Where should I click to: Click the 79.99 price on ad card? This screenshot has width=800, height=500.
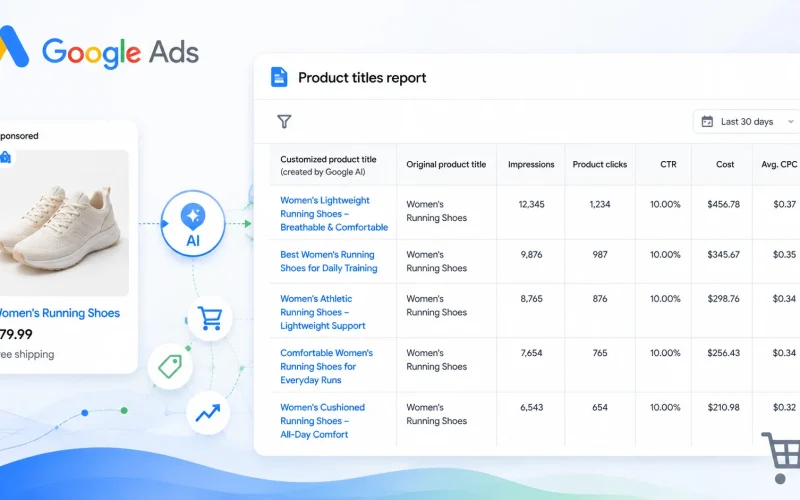pyautogui.click(x=16, y=335)
